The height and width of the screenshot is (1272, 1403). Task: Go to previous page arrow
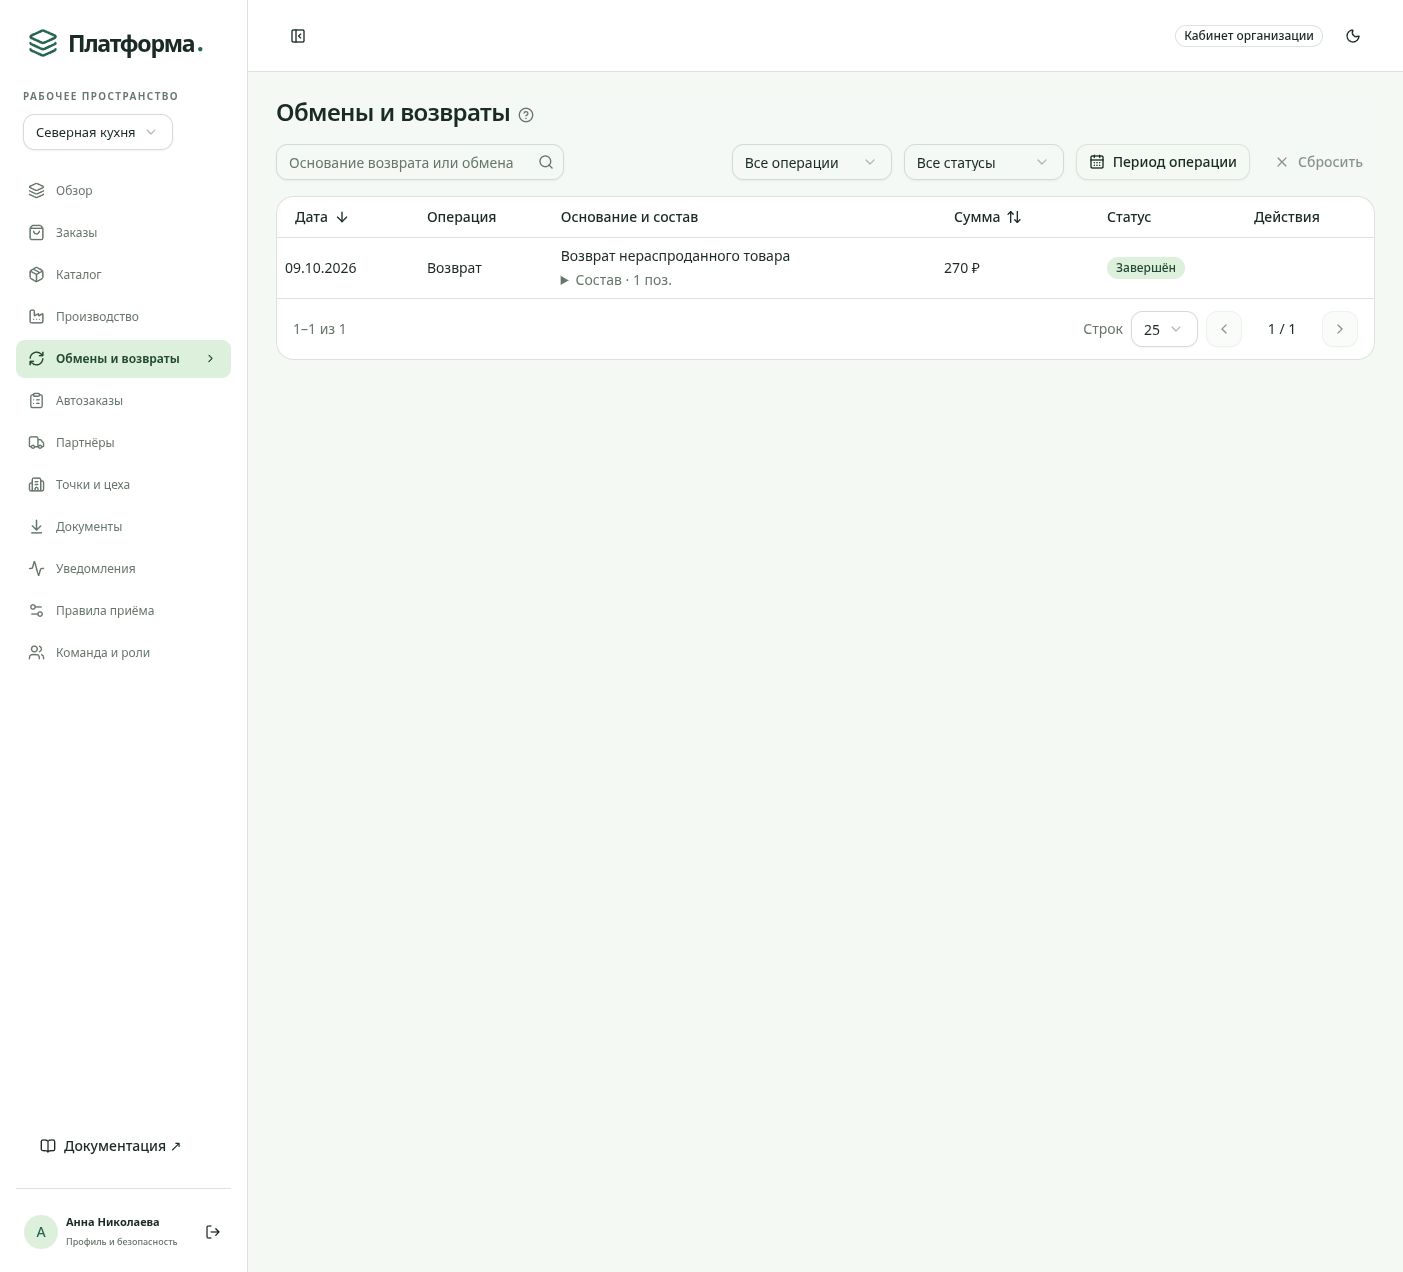click(x=1224, y=329)
